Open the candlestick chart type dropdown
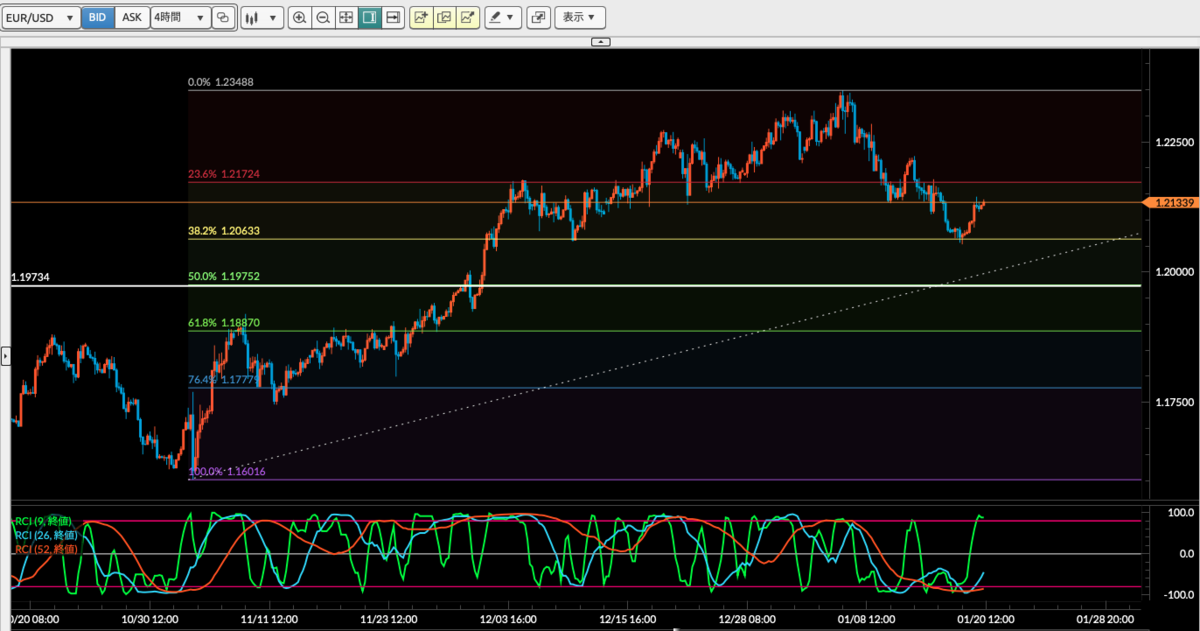Screen dimensions: 1200x631 pyautogui.click(x=262, y=17)
